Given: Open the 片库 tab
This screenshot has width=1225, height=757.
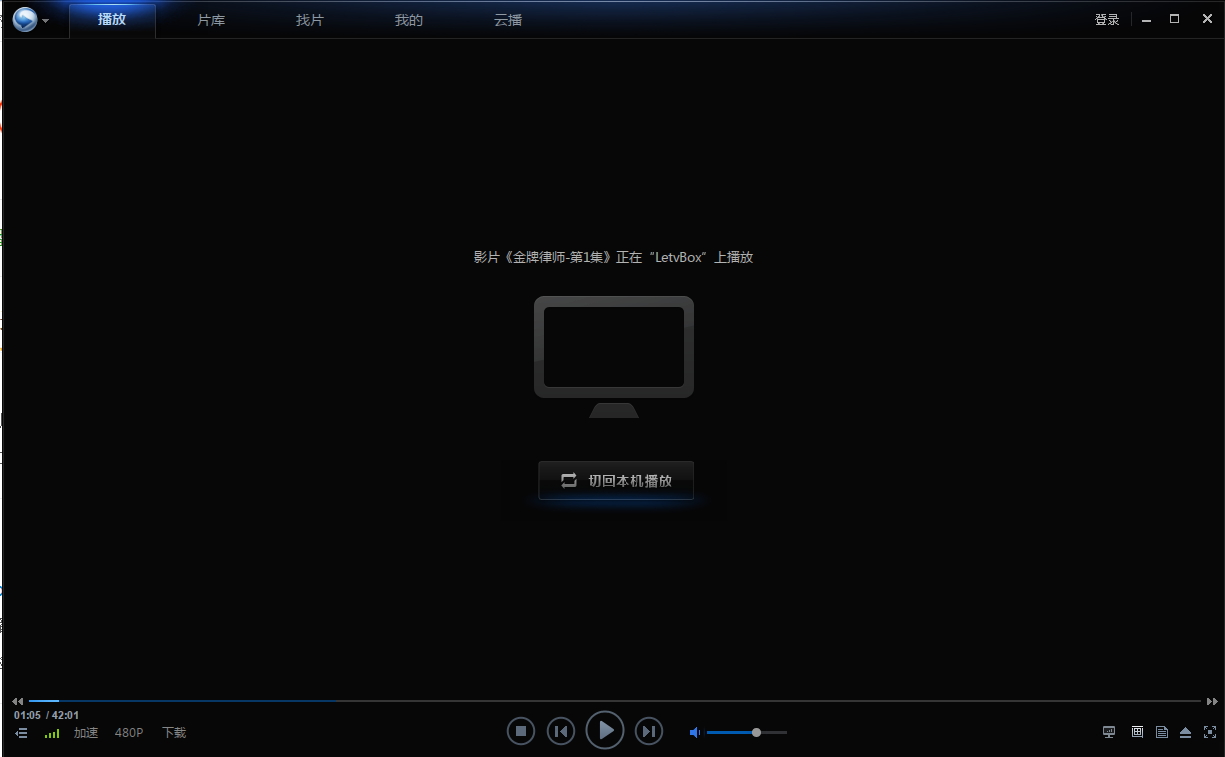Looking at the screenshot, I should click(x=211, y=20).
